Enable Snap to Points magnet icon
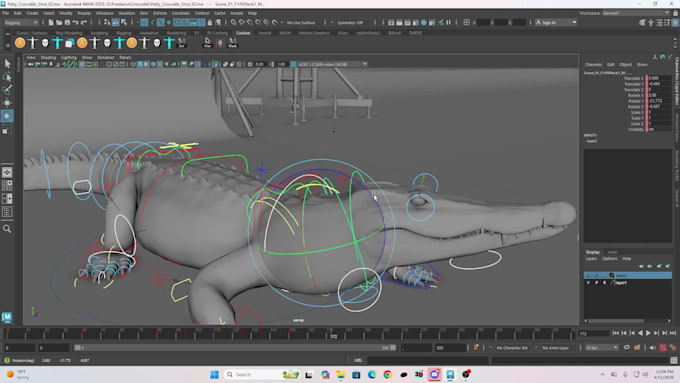 pyautogui.click(x=250, y=23)
